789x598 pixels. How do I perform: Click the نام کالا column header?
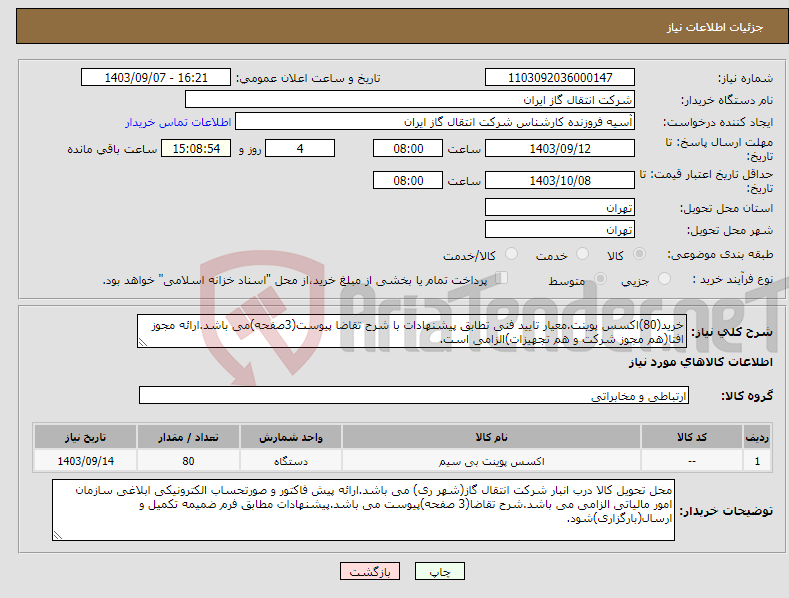point(491,437)
